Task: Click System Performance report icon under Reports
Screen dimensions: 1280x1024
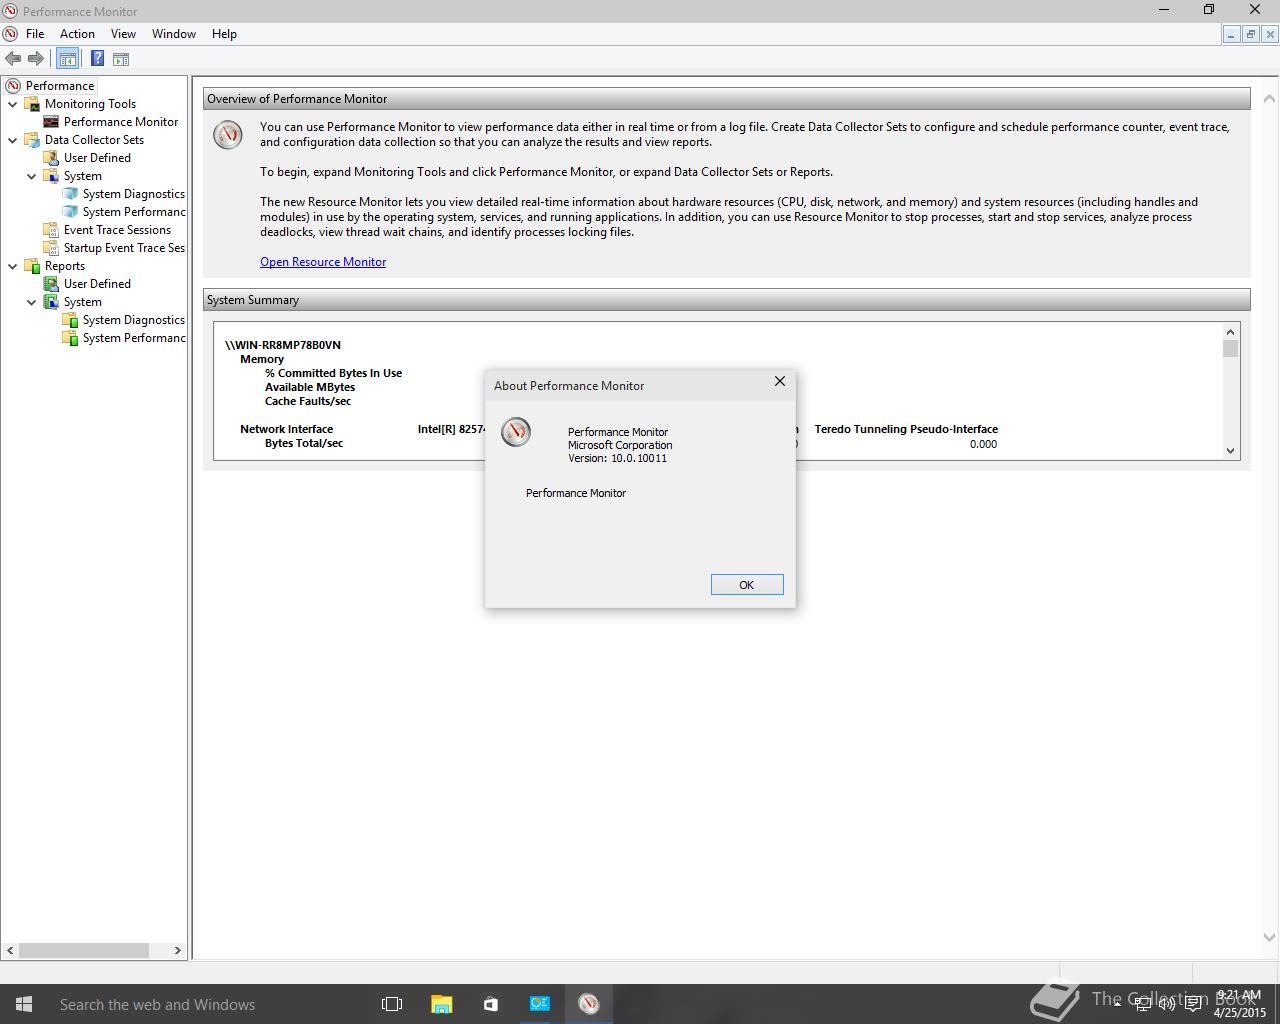Action: (x=70, y=338)
